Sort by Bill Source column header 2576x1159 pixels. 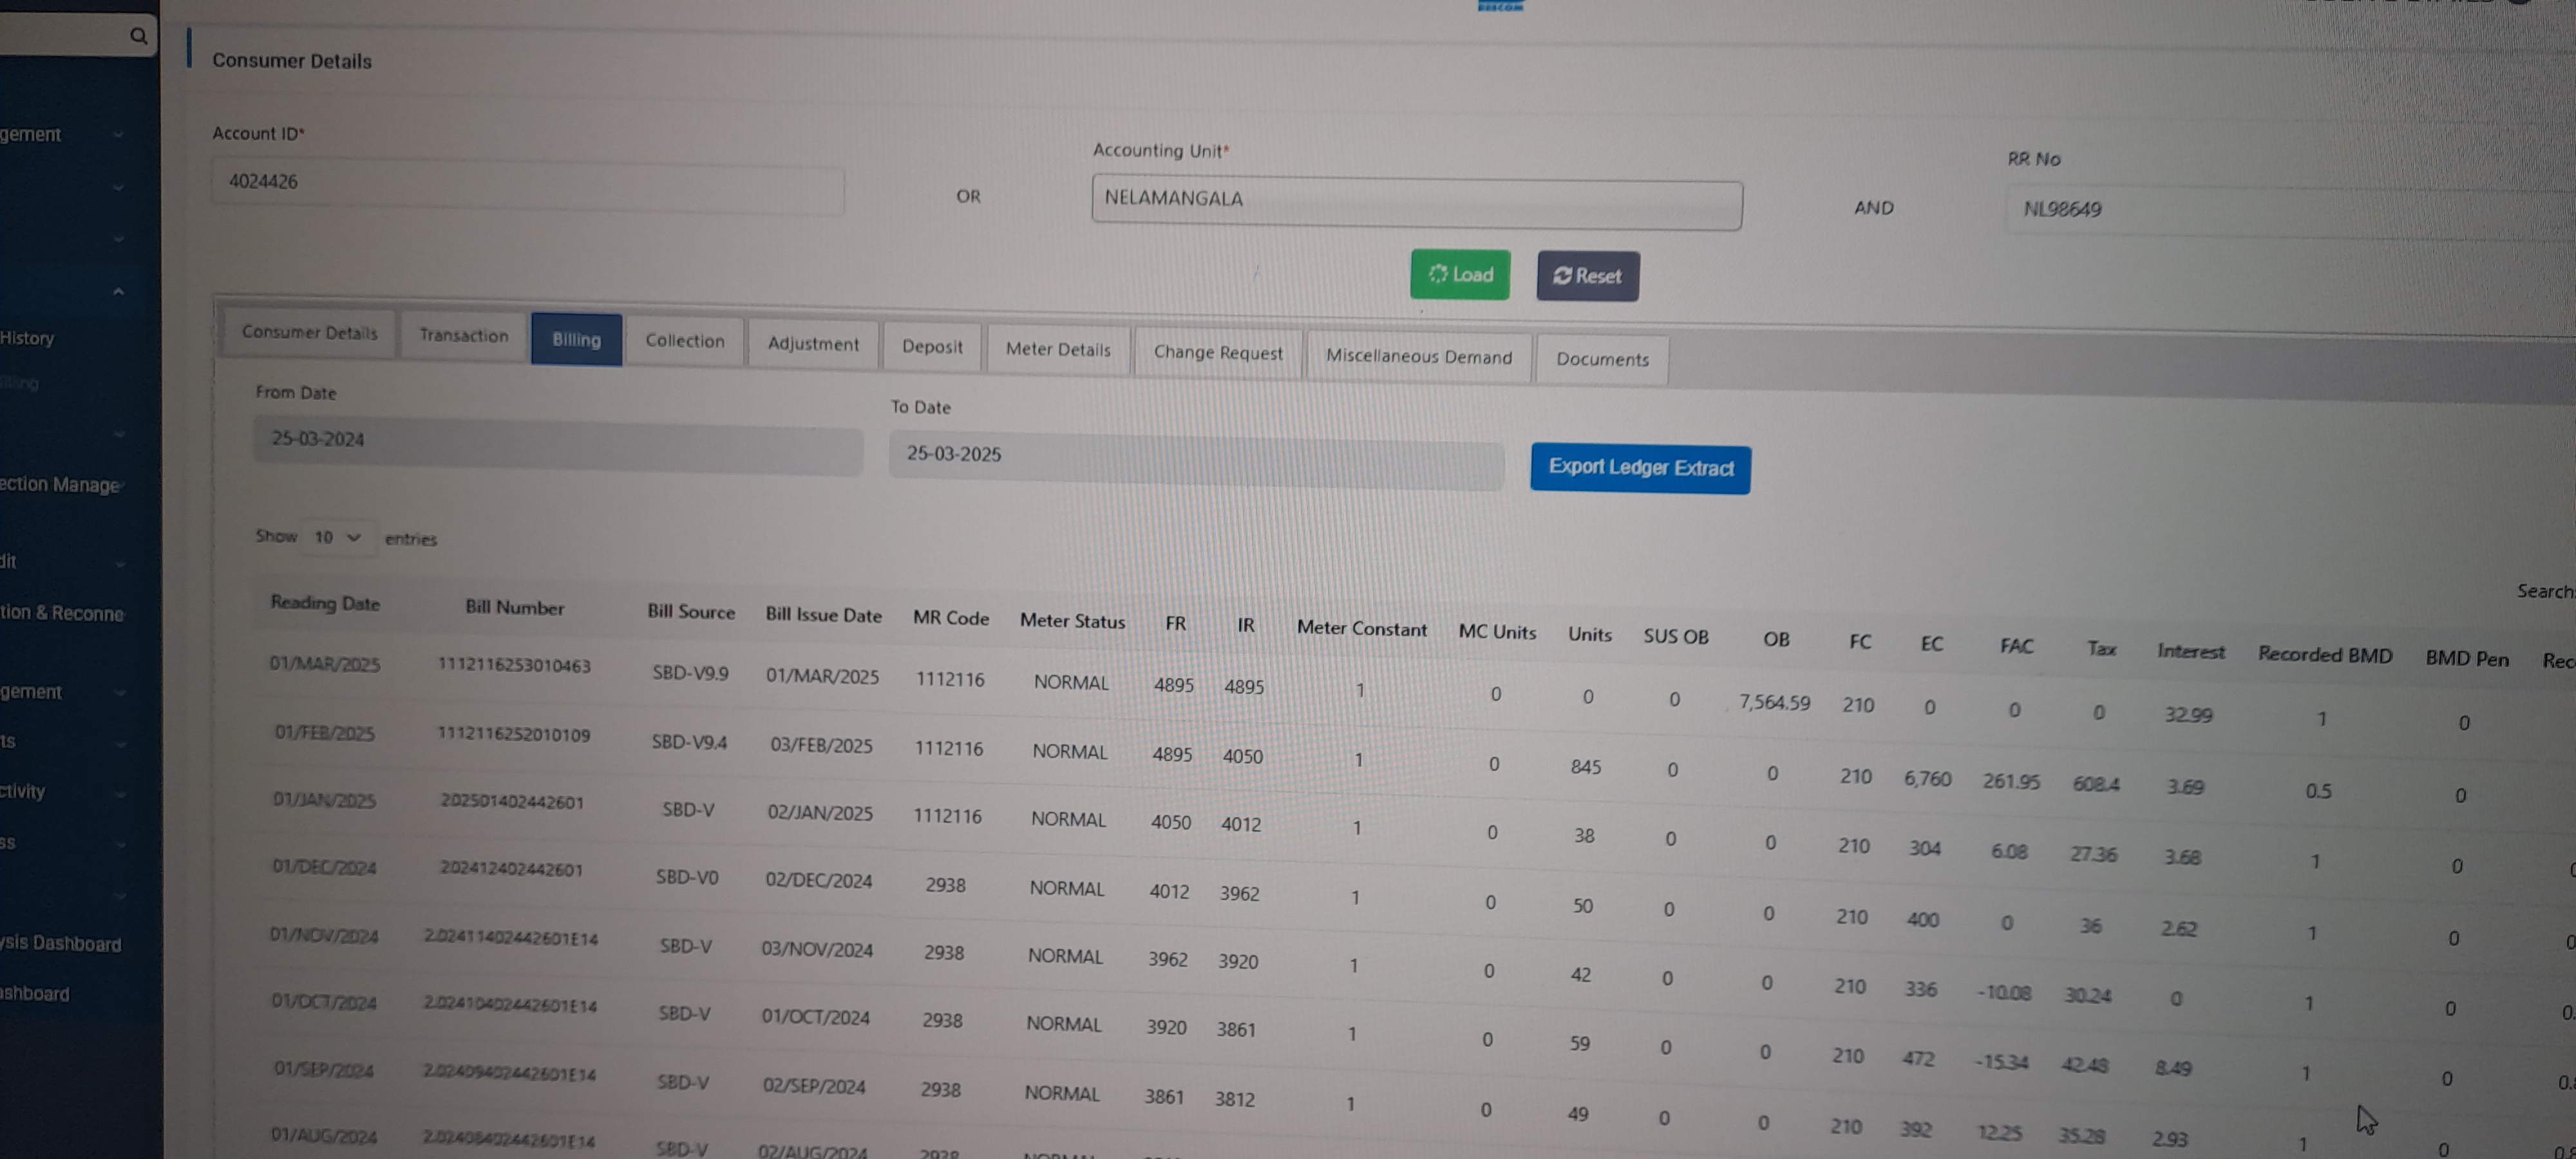pyautogui.click(x=690, y=612)
